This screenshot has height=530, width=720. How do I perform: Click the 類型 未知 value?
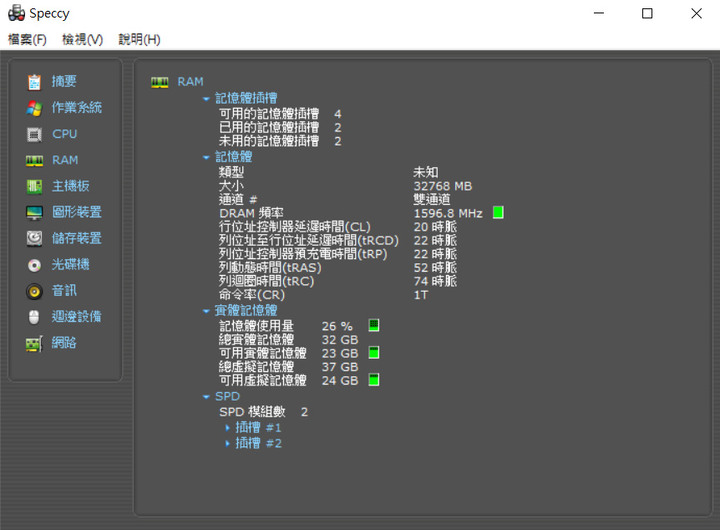426,172
